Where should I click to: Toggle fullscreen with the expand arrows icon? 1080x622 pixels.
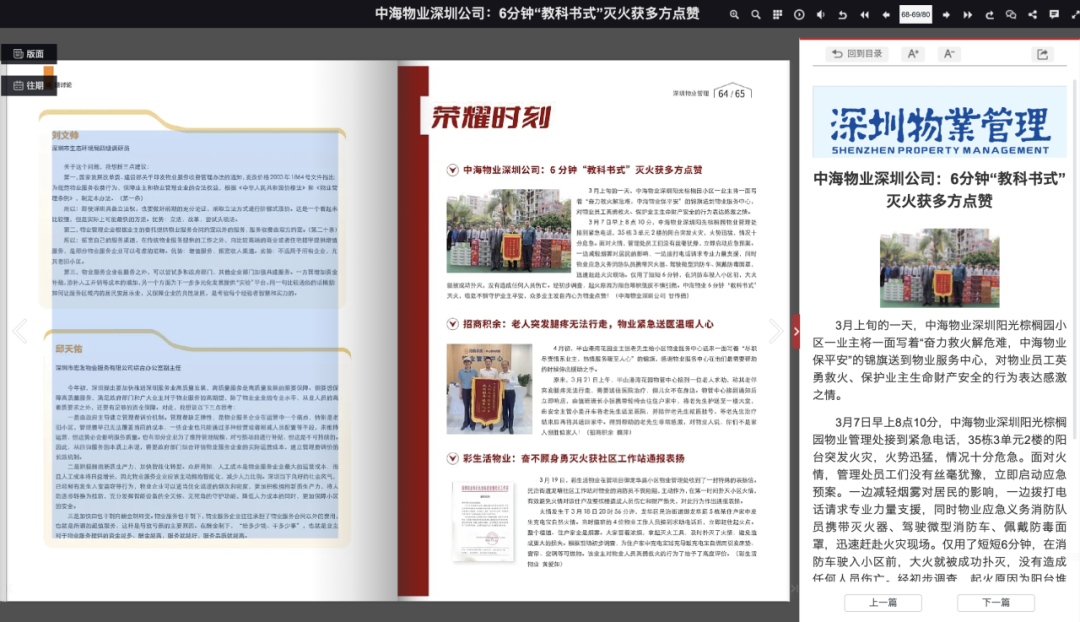[1075, 14]
